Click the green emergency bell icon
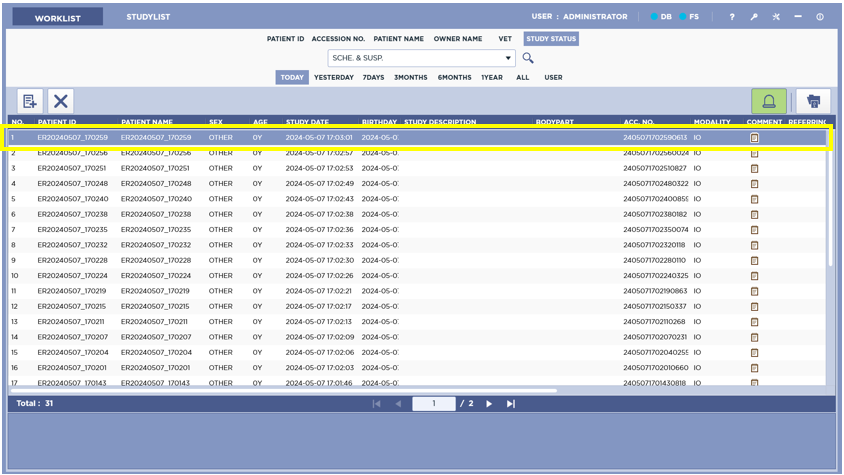The image size is (844, 475). pyautogui.click(x=768, y=101)
